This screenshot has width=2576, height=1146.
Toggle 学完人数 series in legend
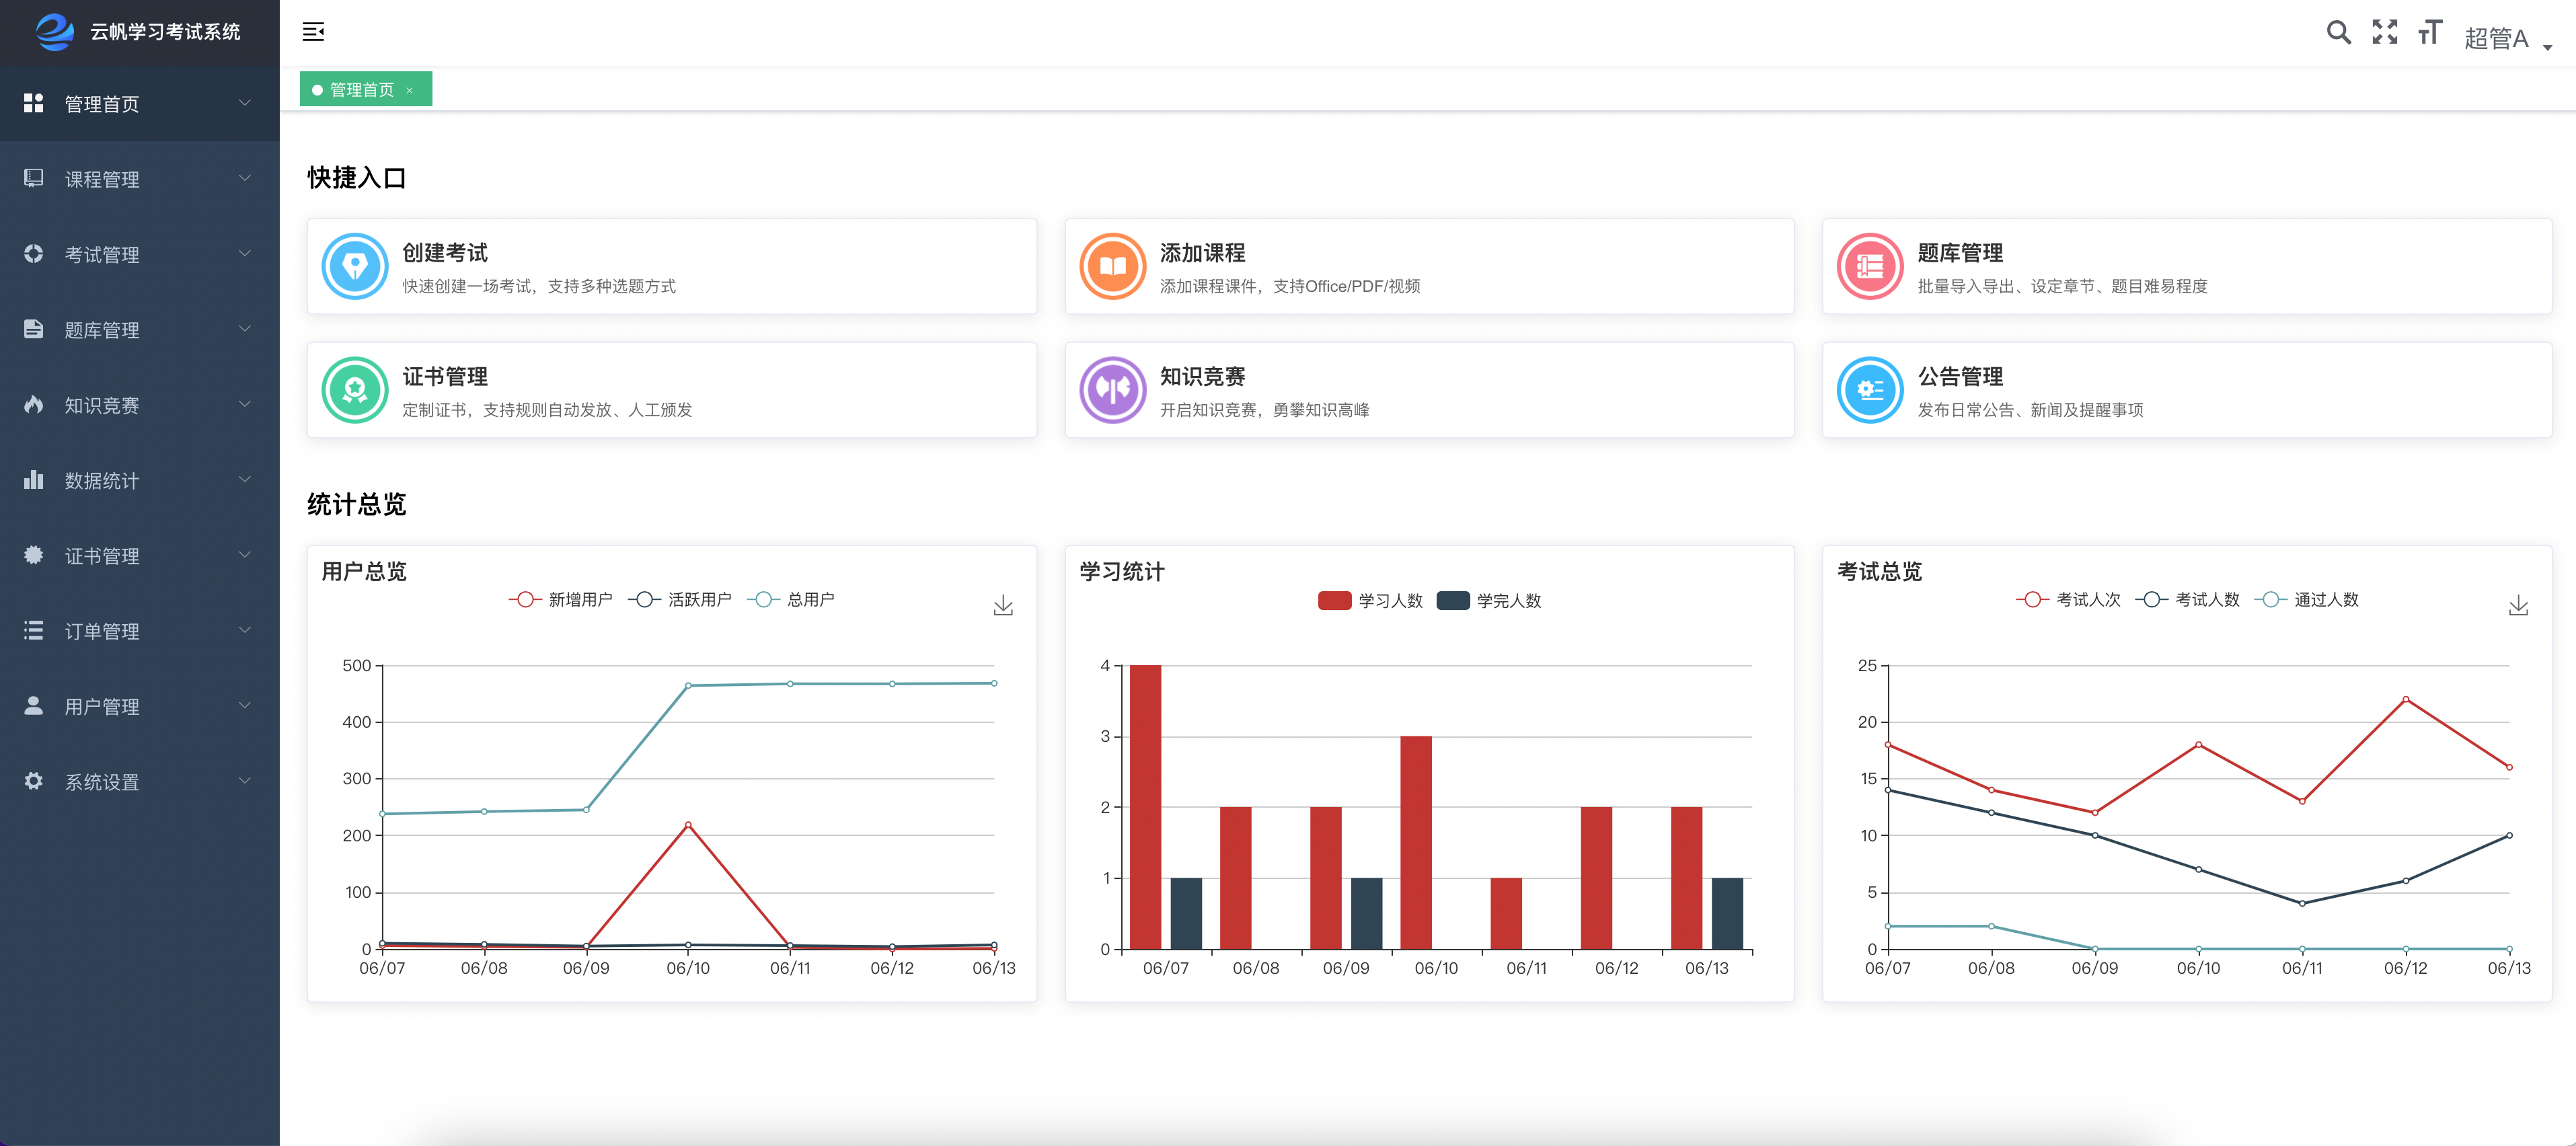click(1489, 601)
